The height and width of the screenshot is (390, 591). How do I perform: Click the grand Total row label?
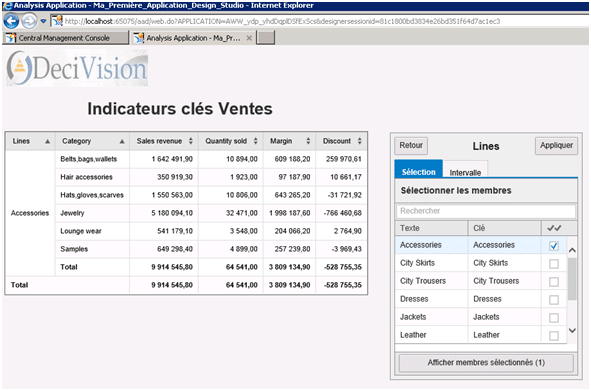pyautogui.click(x=20, y=285)
